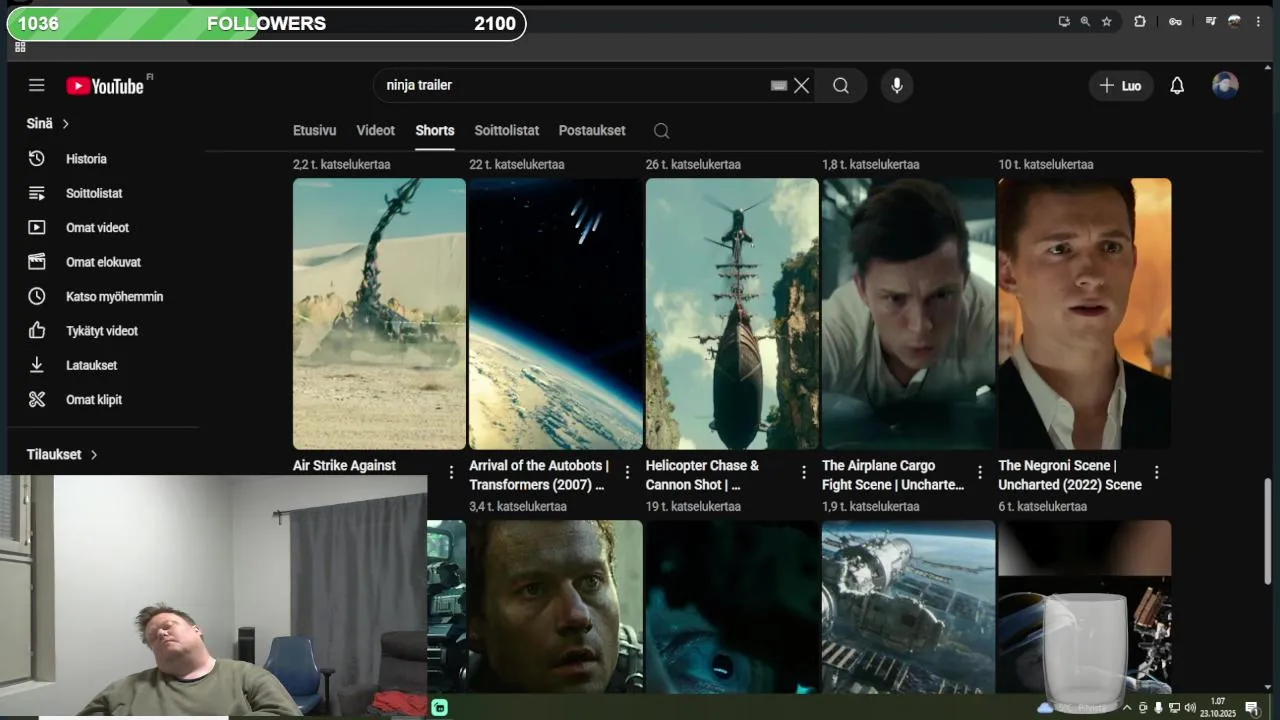
Task: Start voice search with the microphone
Action: pyautogui.click(x=897, y=86)
